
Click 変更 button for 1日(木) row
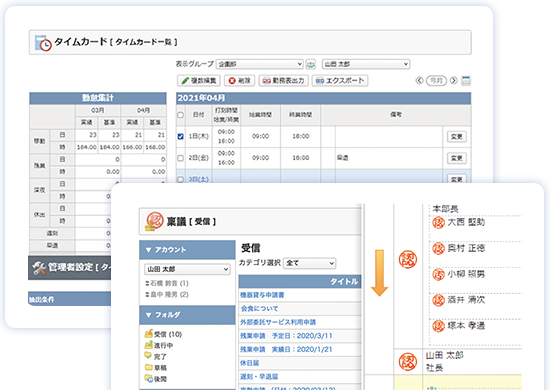[x=456, y=136]
